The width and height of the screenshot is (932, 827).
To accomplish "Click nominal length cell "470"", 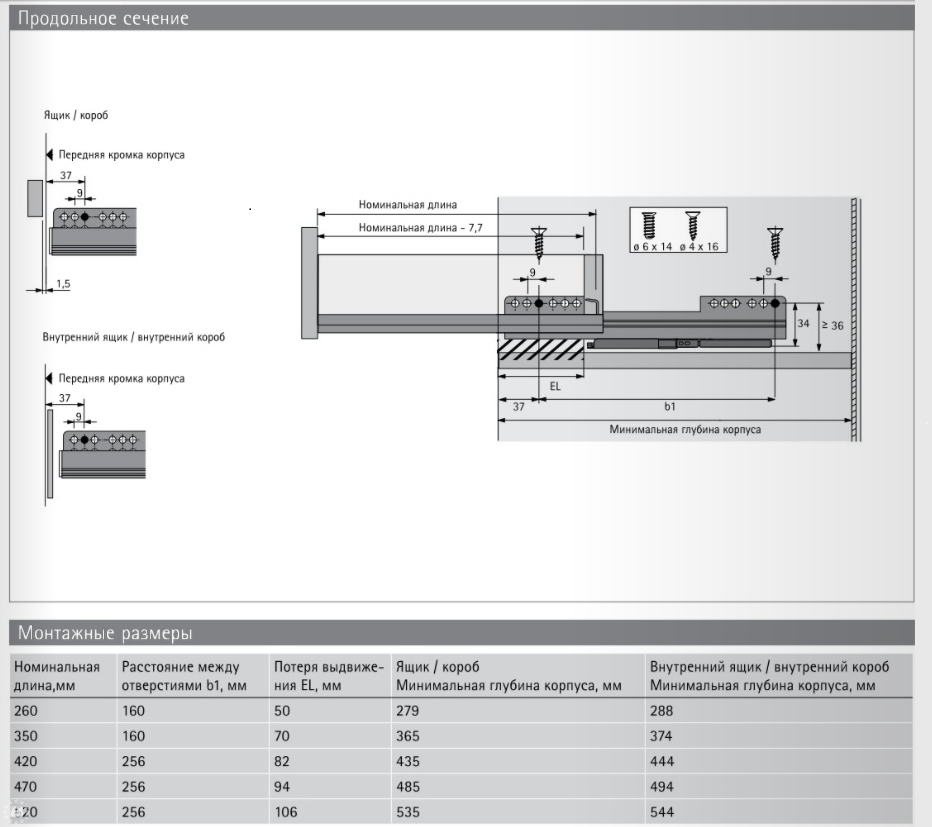I will point(26,787).
